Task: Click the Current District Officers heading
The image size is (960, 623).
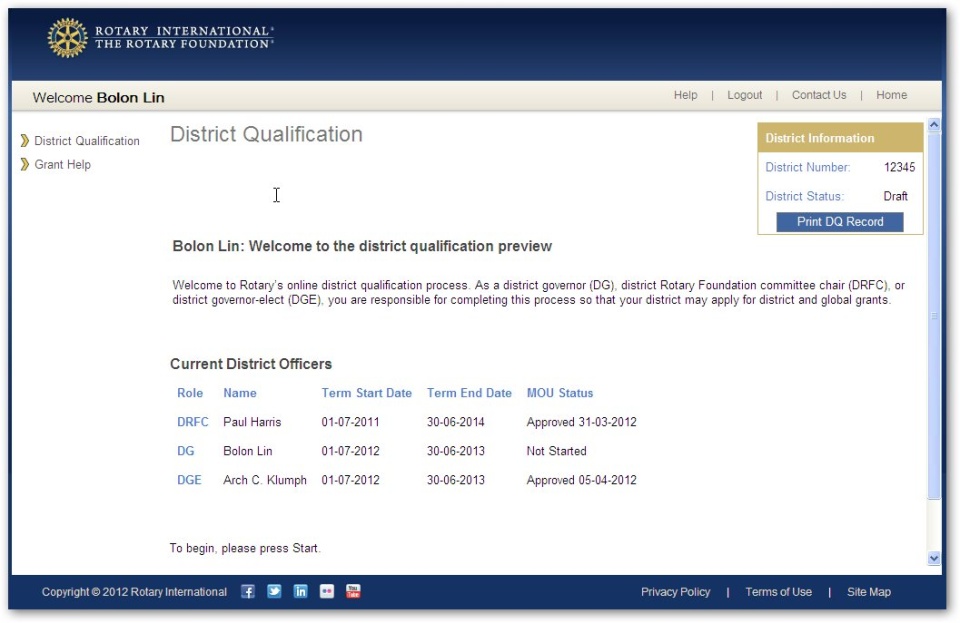Action: [x=251, y=364]
